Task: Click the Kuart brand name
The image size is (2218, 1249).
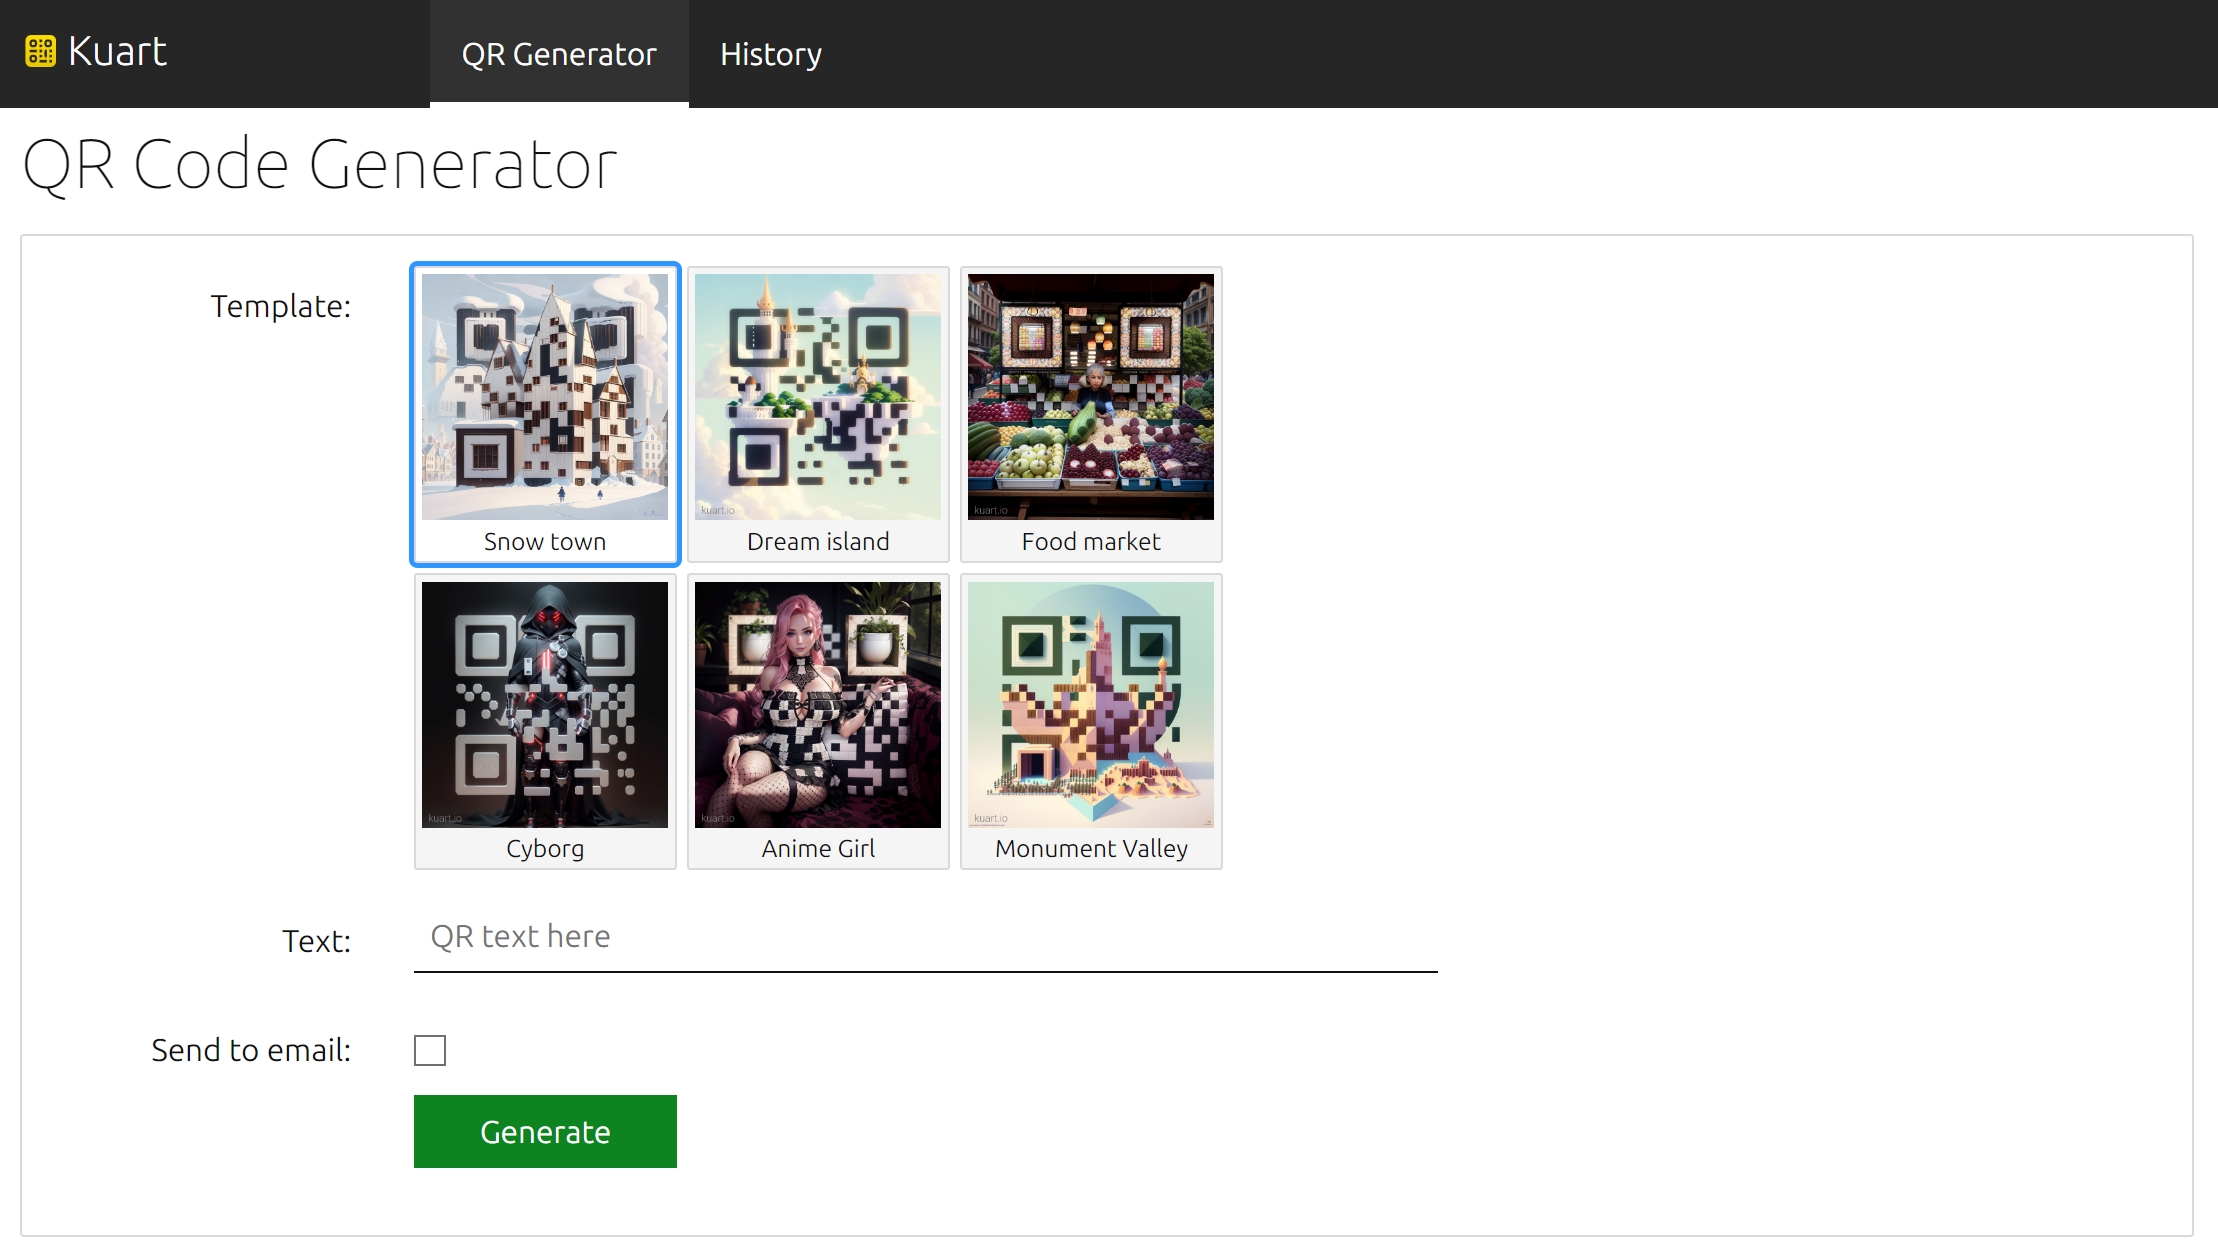Action: point(117,51)
